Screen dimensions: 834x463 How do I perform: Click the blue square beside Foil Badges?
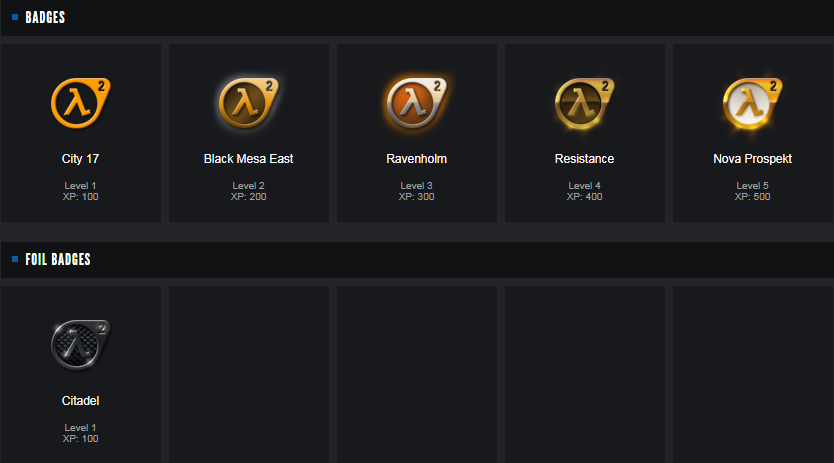[x=15, y=260]
